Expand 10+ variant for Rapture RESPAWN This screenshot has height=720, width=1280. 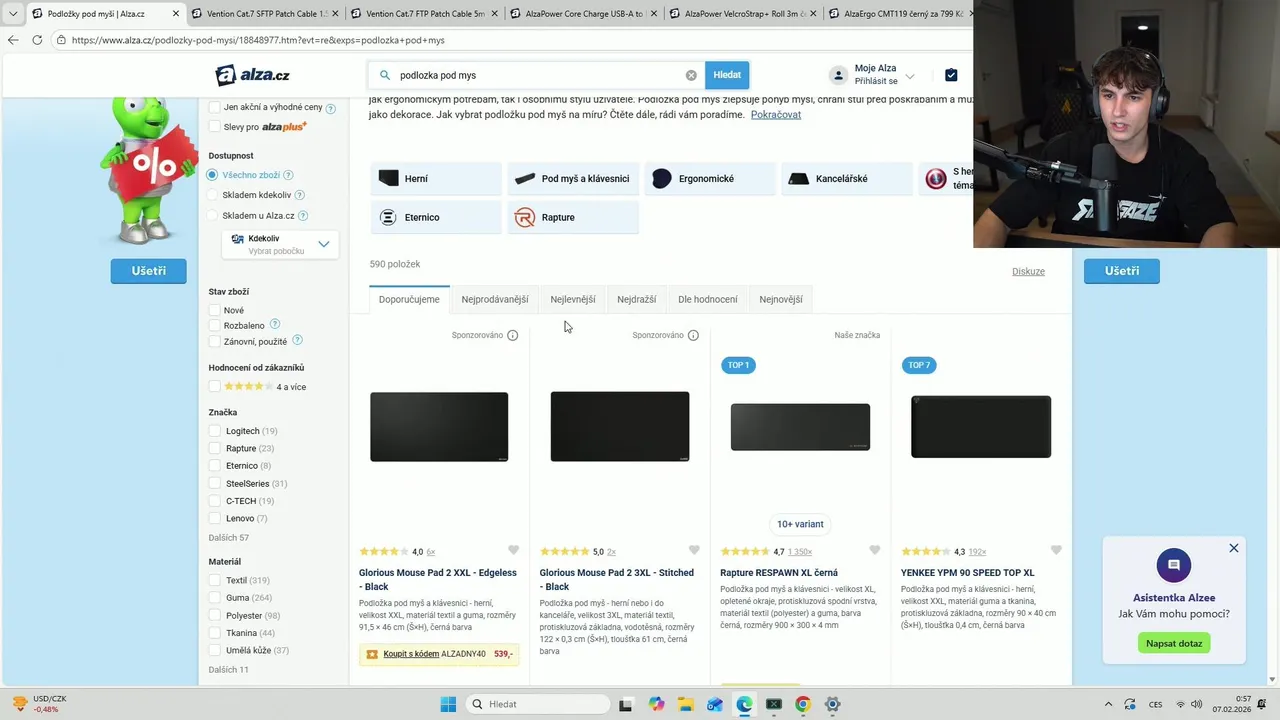point(800,524)
